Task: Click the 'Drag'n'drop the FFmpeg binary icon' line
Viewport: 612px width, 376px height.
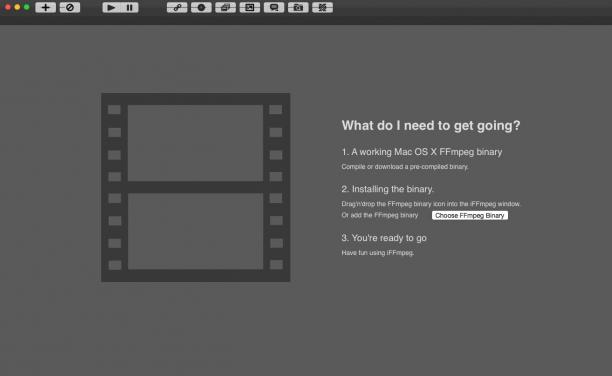Action: point(431,204)
